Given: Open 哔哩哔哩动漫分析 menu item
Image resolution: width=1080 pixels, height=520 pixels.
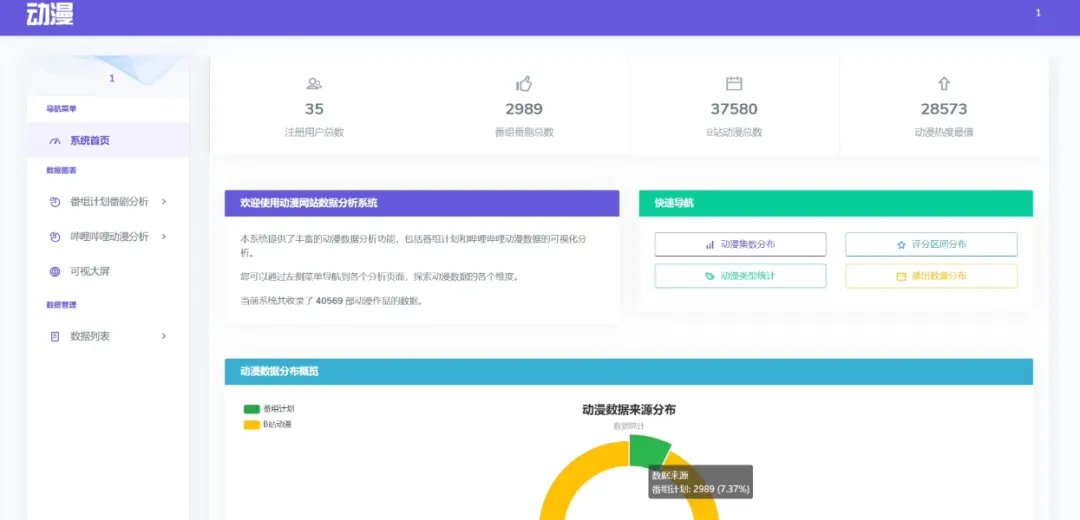Looking at the screenshot, I should pyautogui.click(x=108, y=236).
